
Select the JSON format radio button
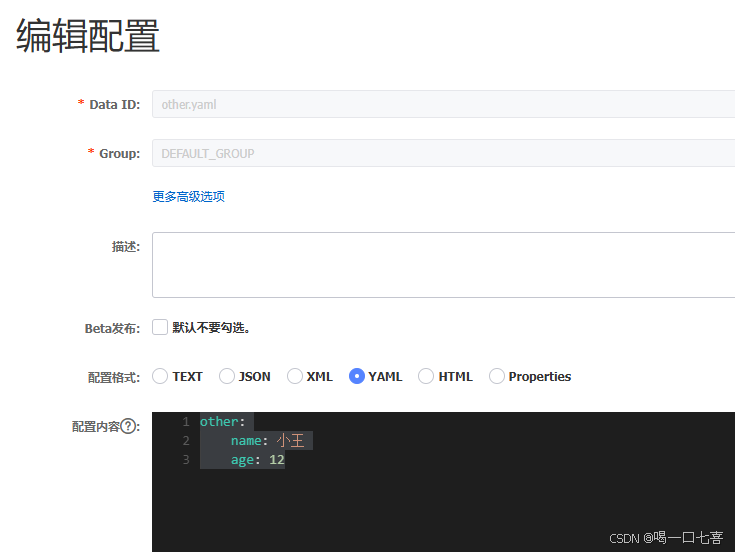point(227,376)
